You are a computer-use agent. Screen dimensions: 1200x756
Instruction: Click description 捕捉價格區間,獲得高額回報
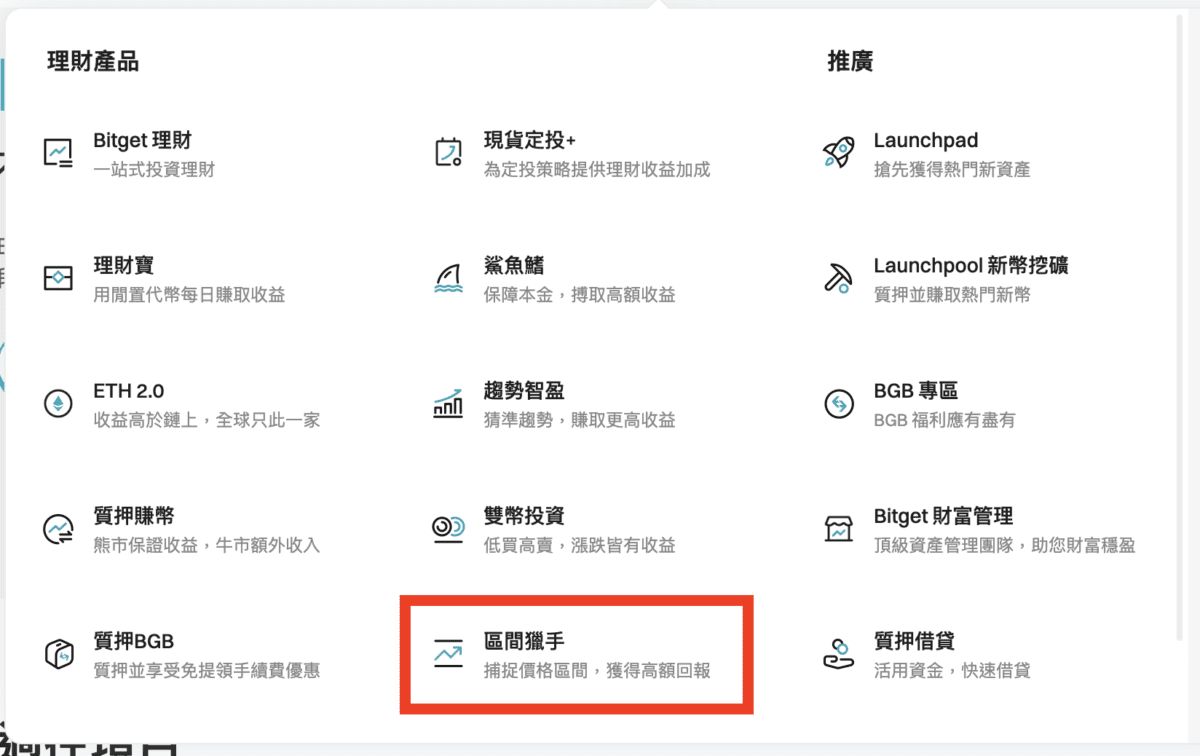tap(597, 670)
